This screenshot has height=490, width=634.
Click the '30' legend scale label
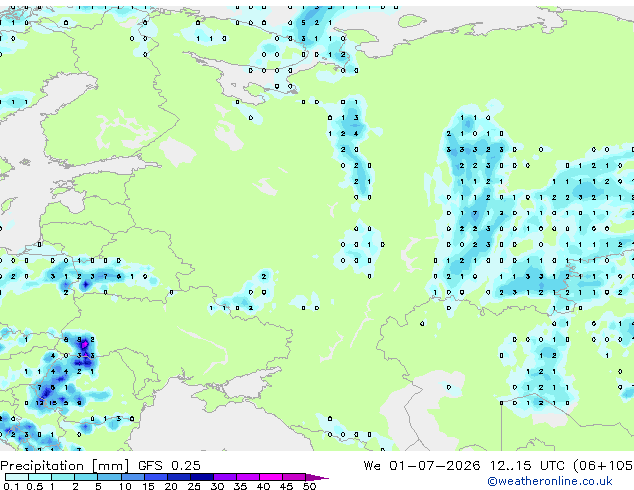(217, 486)
